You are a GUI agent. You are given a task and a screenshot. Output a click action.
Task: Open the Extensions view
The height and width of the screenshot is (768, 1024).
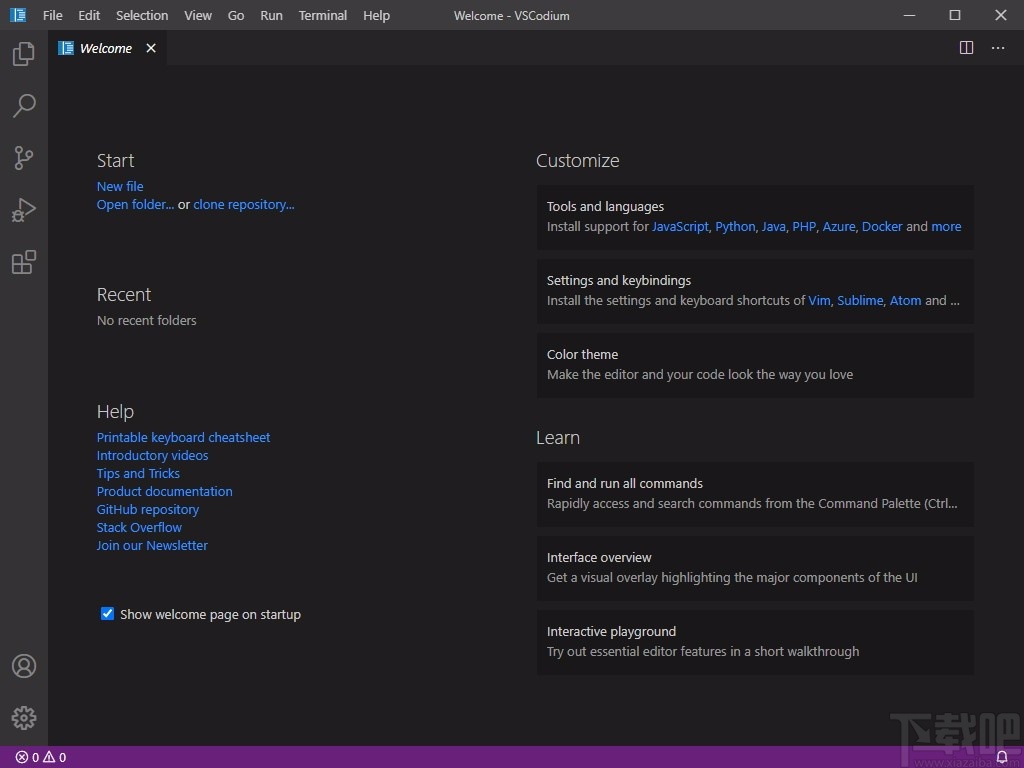coord(23,262)
